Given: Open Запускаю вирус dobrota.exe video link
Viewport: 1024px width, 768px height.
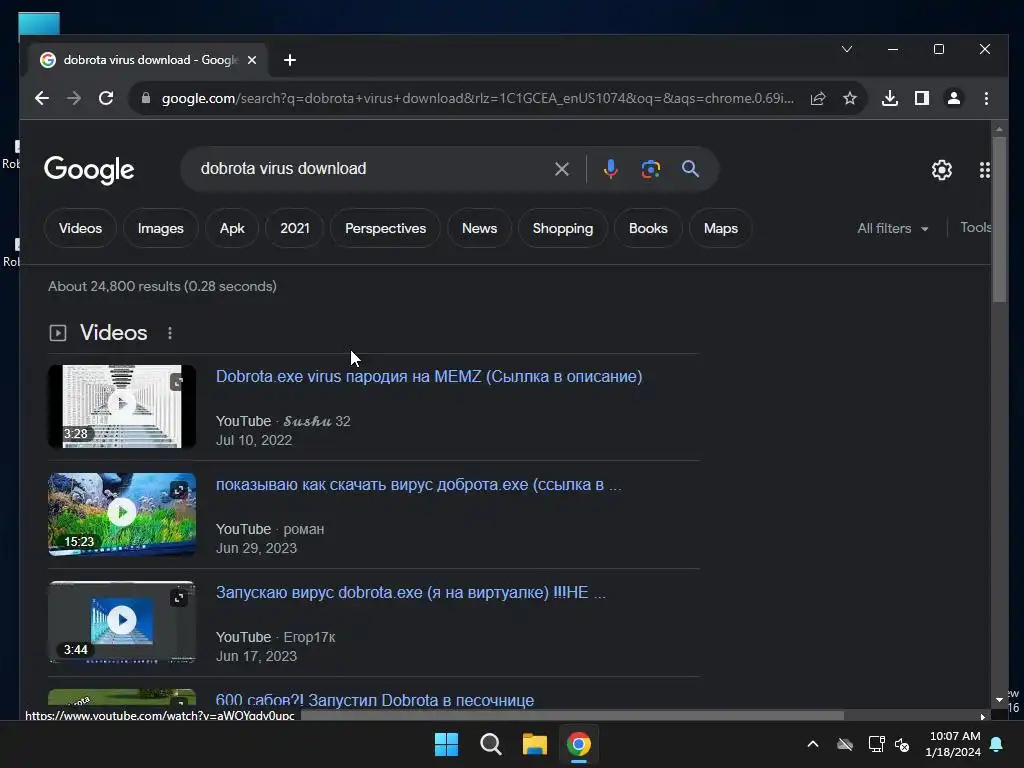Looking at the screenshot, I should [x=411, y=592].
